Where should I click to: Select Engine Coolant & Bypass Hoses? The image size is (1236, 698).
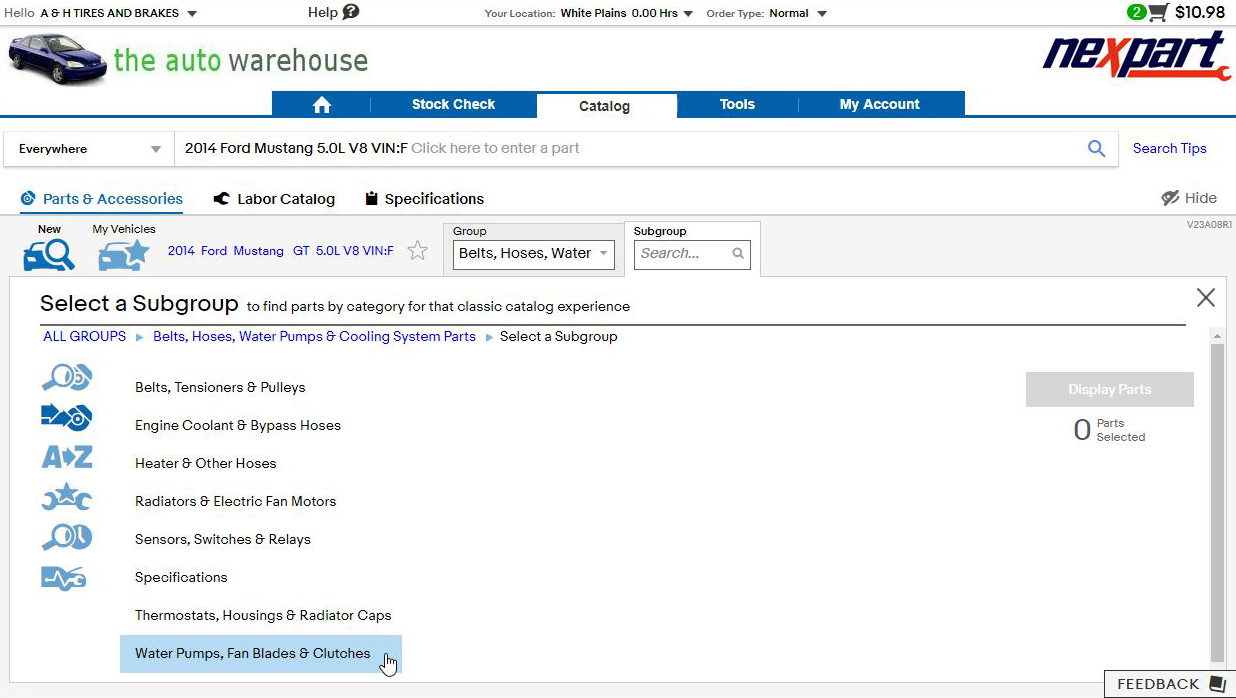238,426
